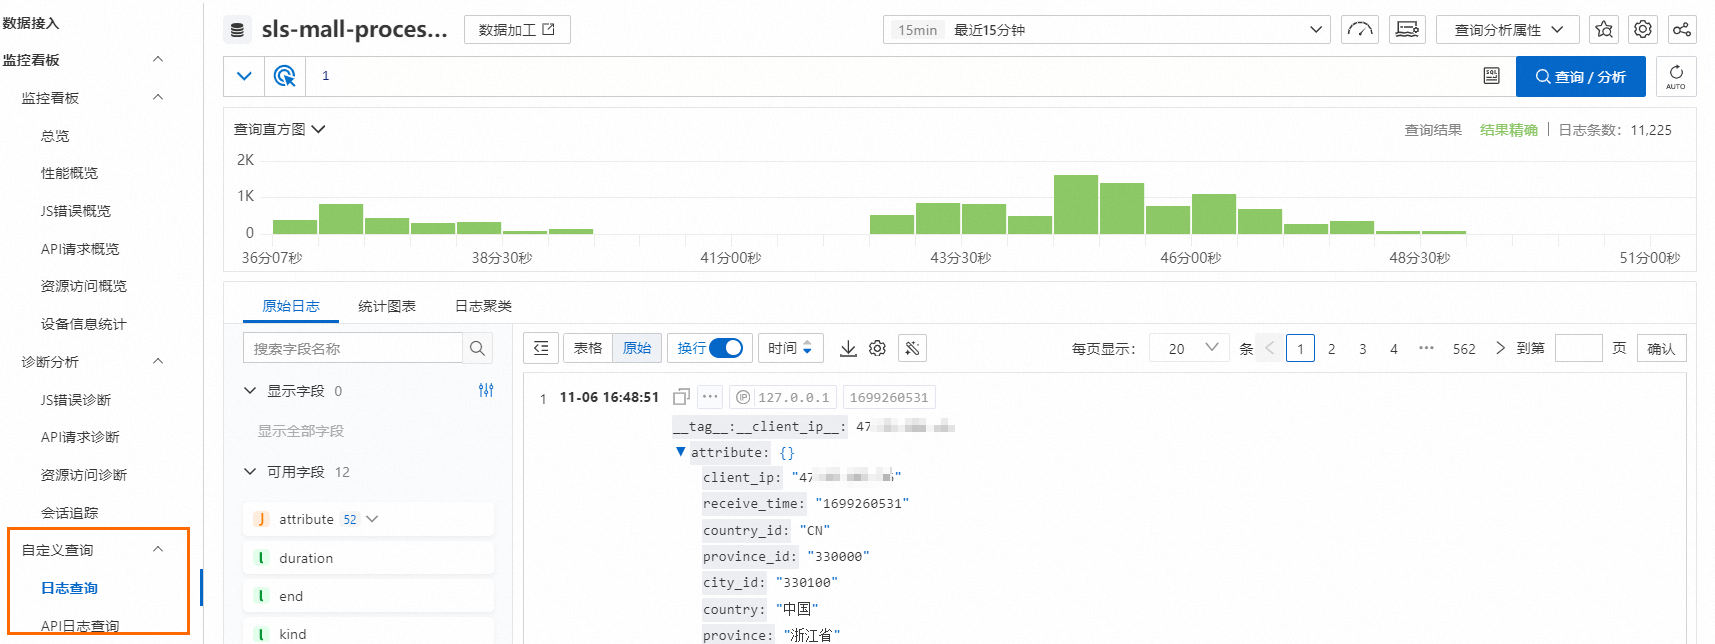Go to previous page arrow

pyautogui.click(x=1270, y=348)
